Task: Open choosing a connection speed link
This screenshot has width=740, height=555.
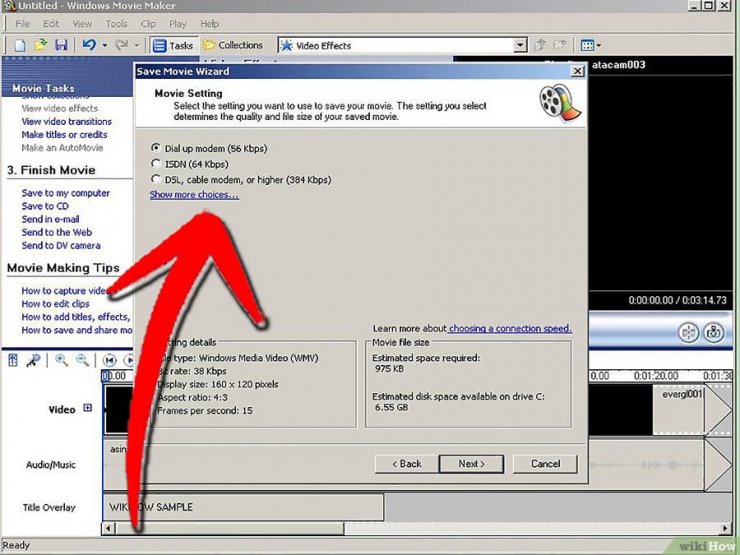Action: point(510,328)
